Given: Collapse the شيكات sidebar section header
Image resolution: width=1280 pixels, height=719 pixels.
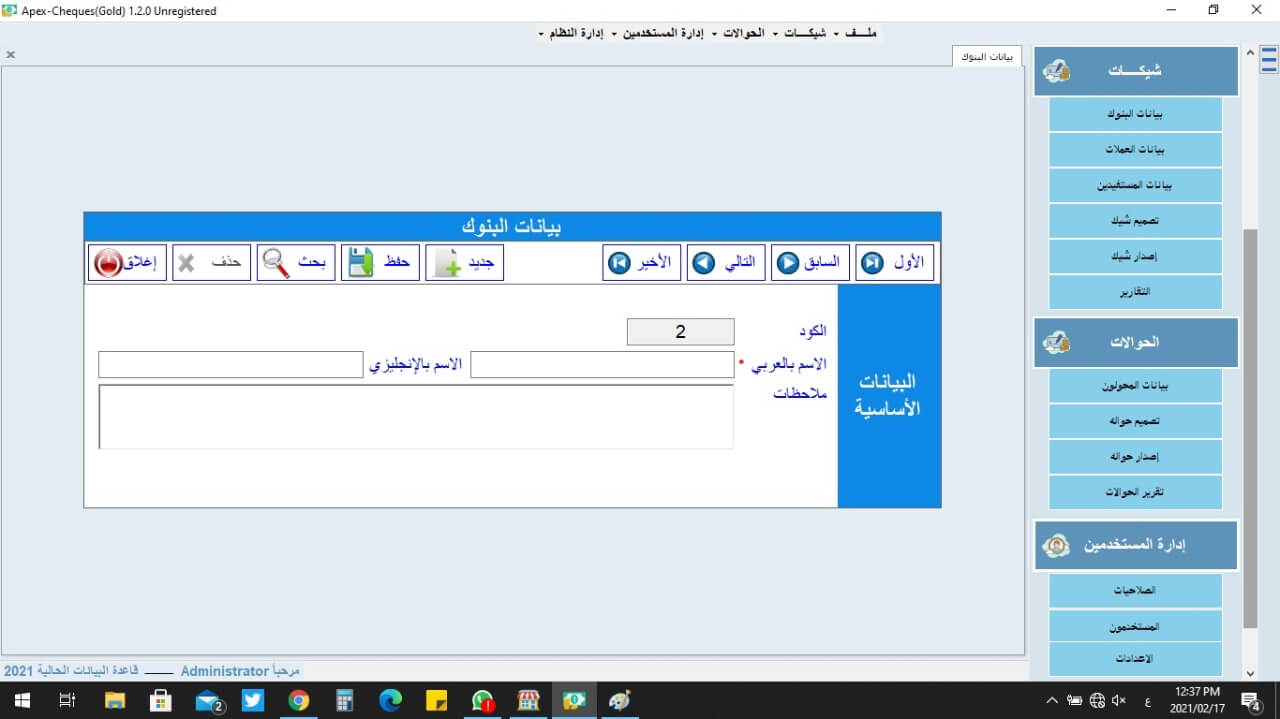Looking at the screenshot, I should tap(1135, 71).
